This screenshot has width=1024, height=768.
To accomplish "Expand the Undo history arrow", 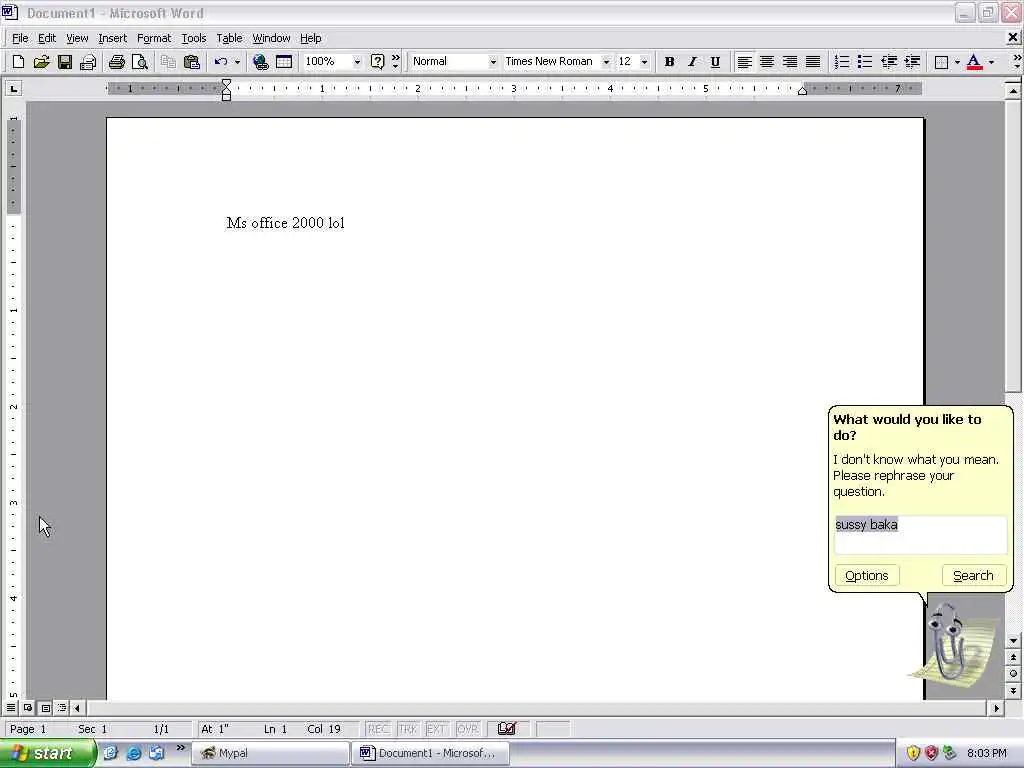I will [237, 62].
